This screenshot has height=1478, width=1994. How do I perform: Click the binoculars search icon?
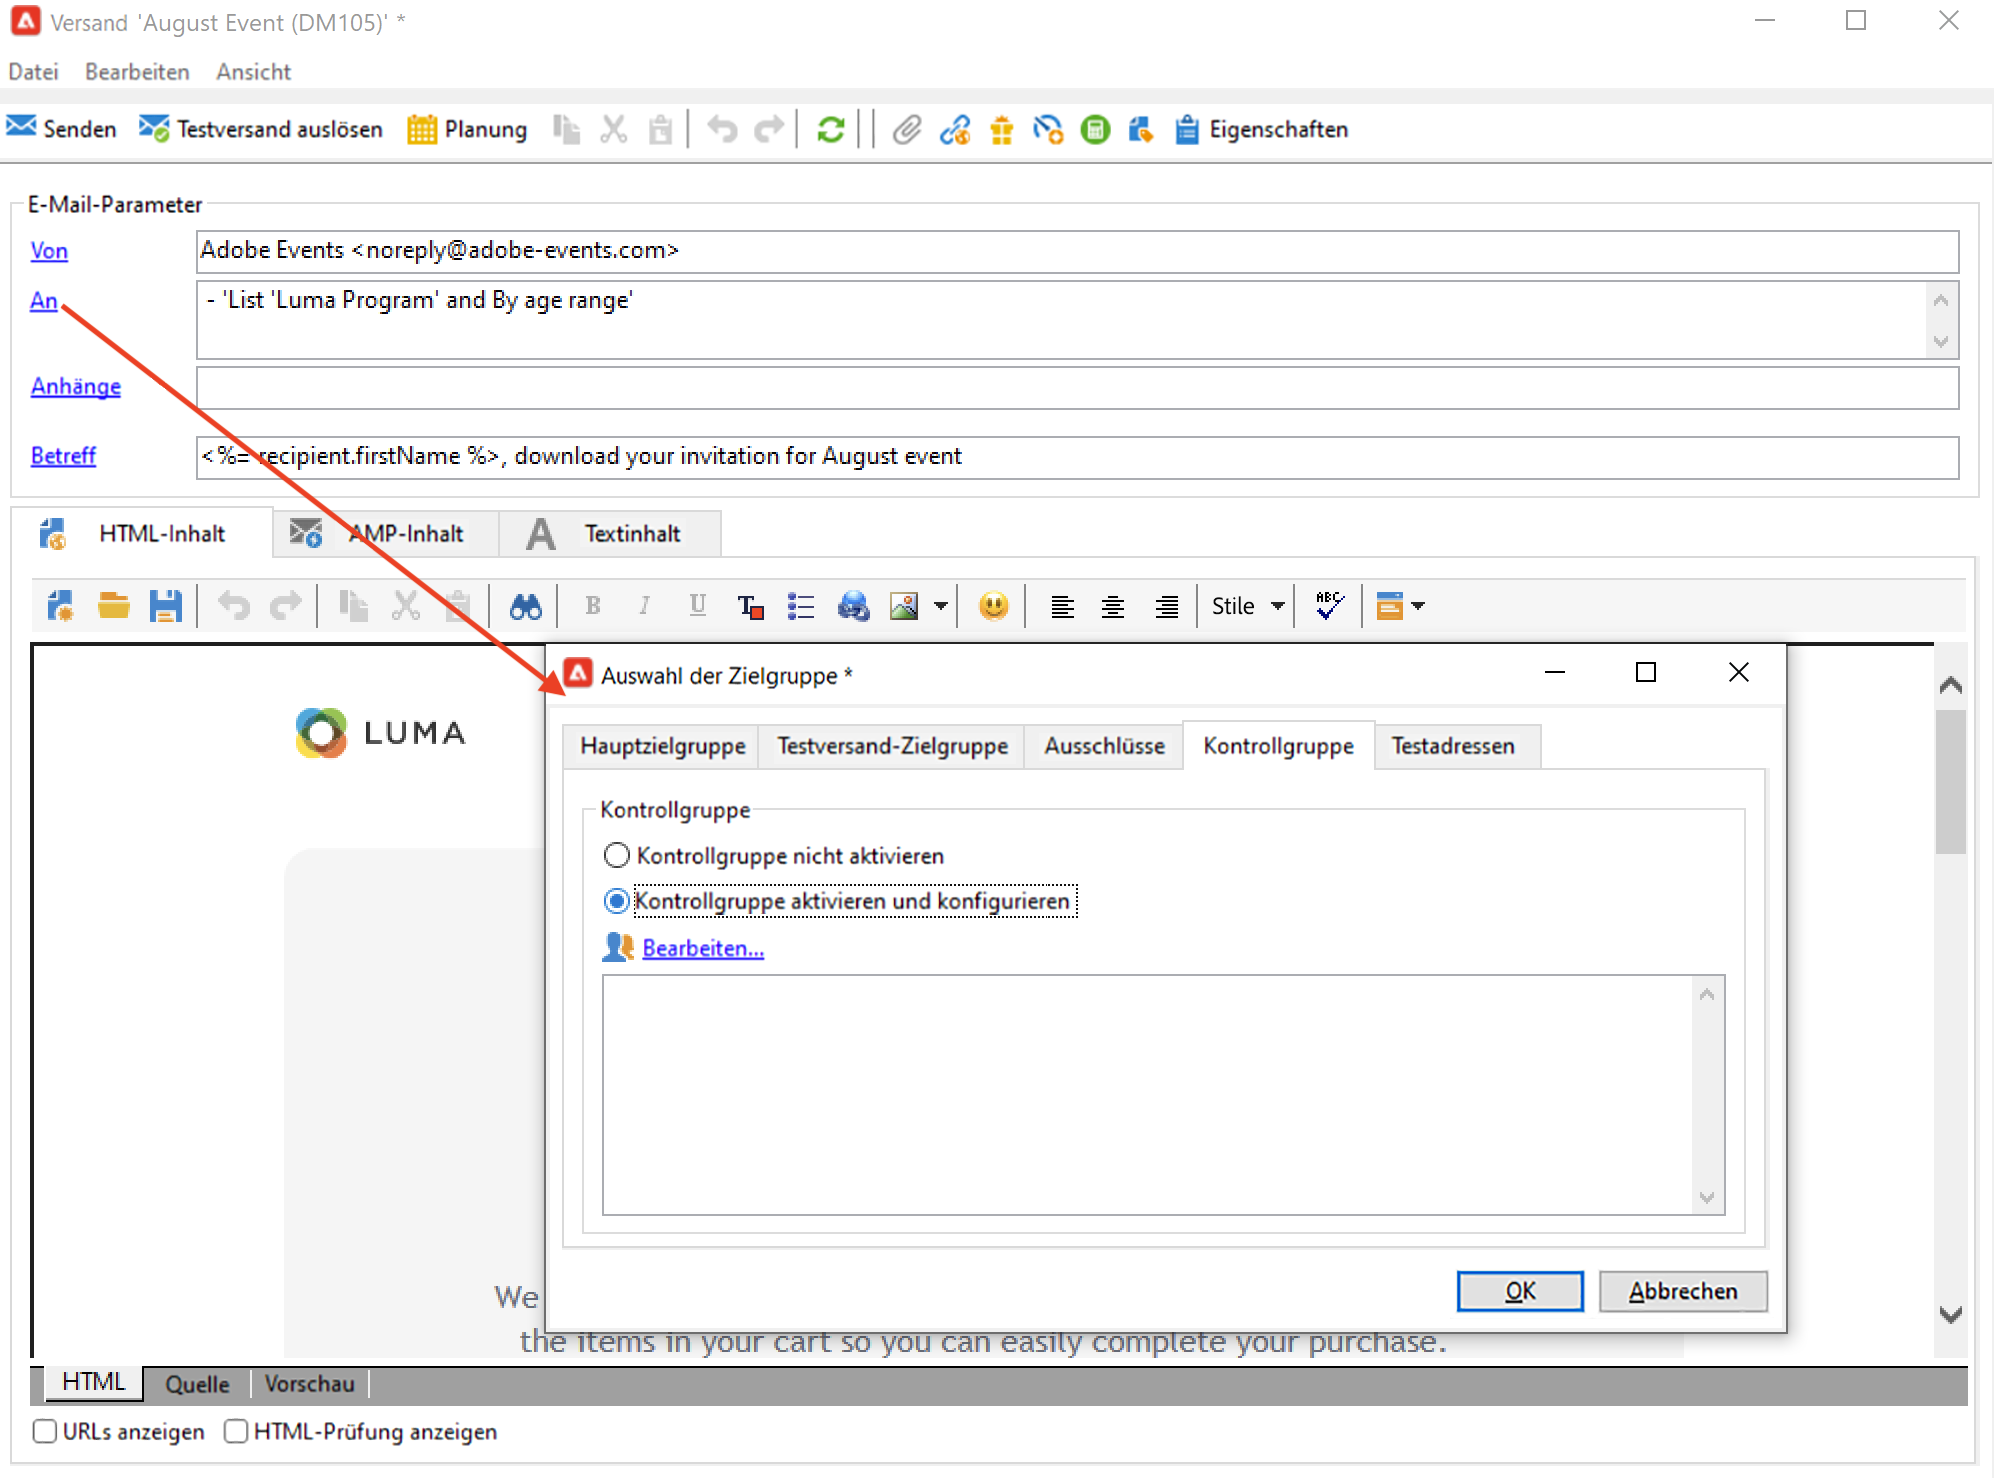pos(525,606)
